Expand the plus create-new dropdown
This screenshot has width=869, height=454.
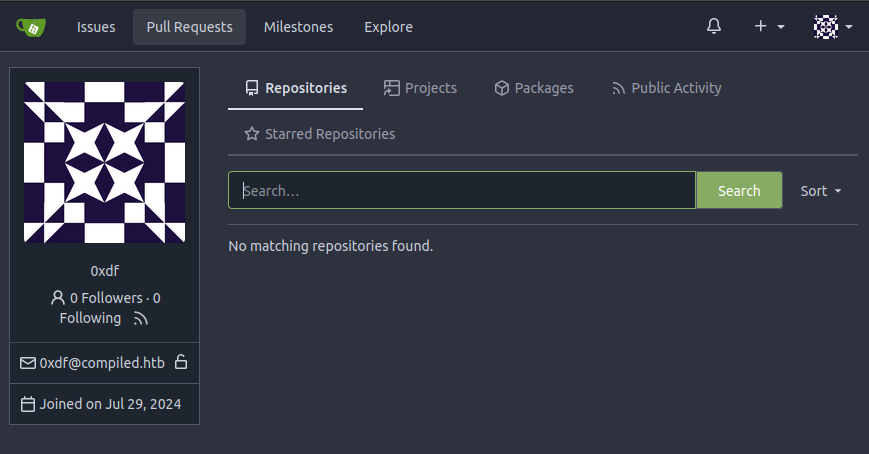pos(769,27)
